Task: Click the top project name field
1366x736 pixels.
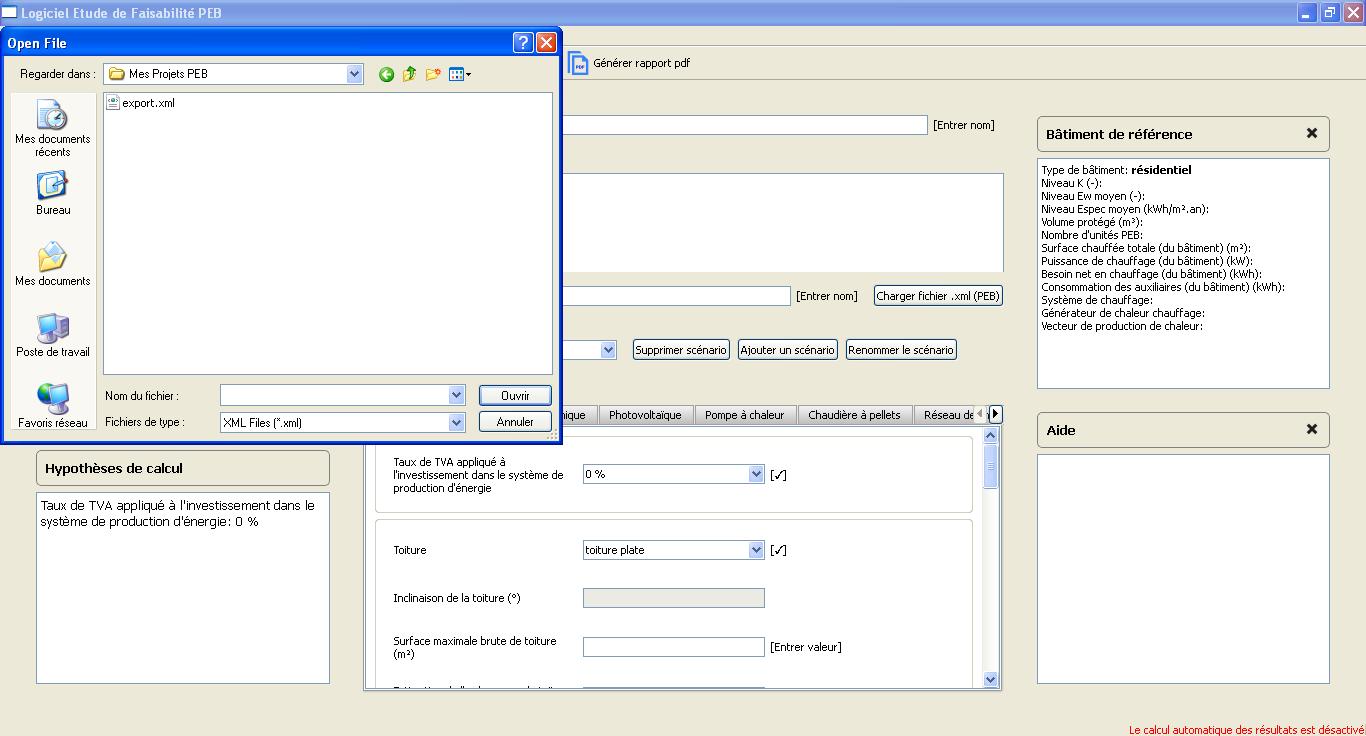Action: [745, 125]
